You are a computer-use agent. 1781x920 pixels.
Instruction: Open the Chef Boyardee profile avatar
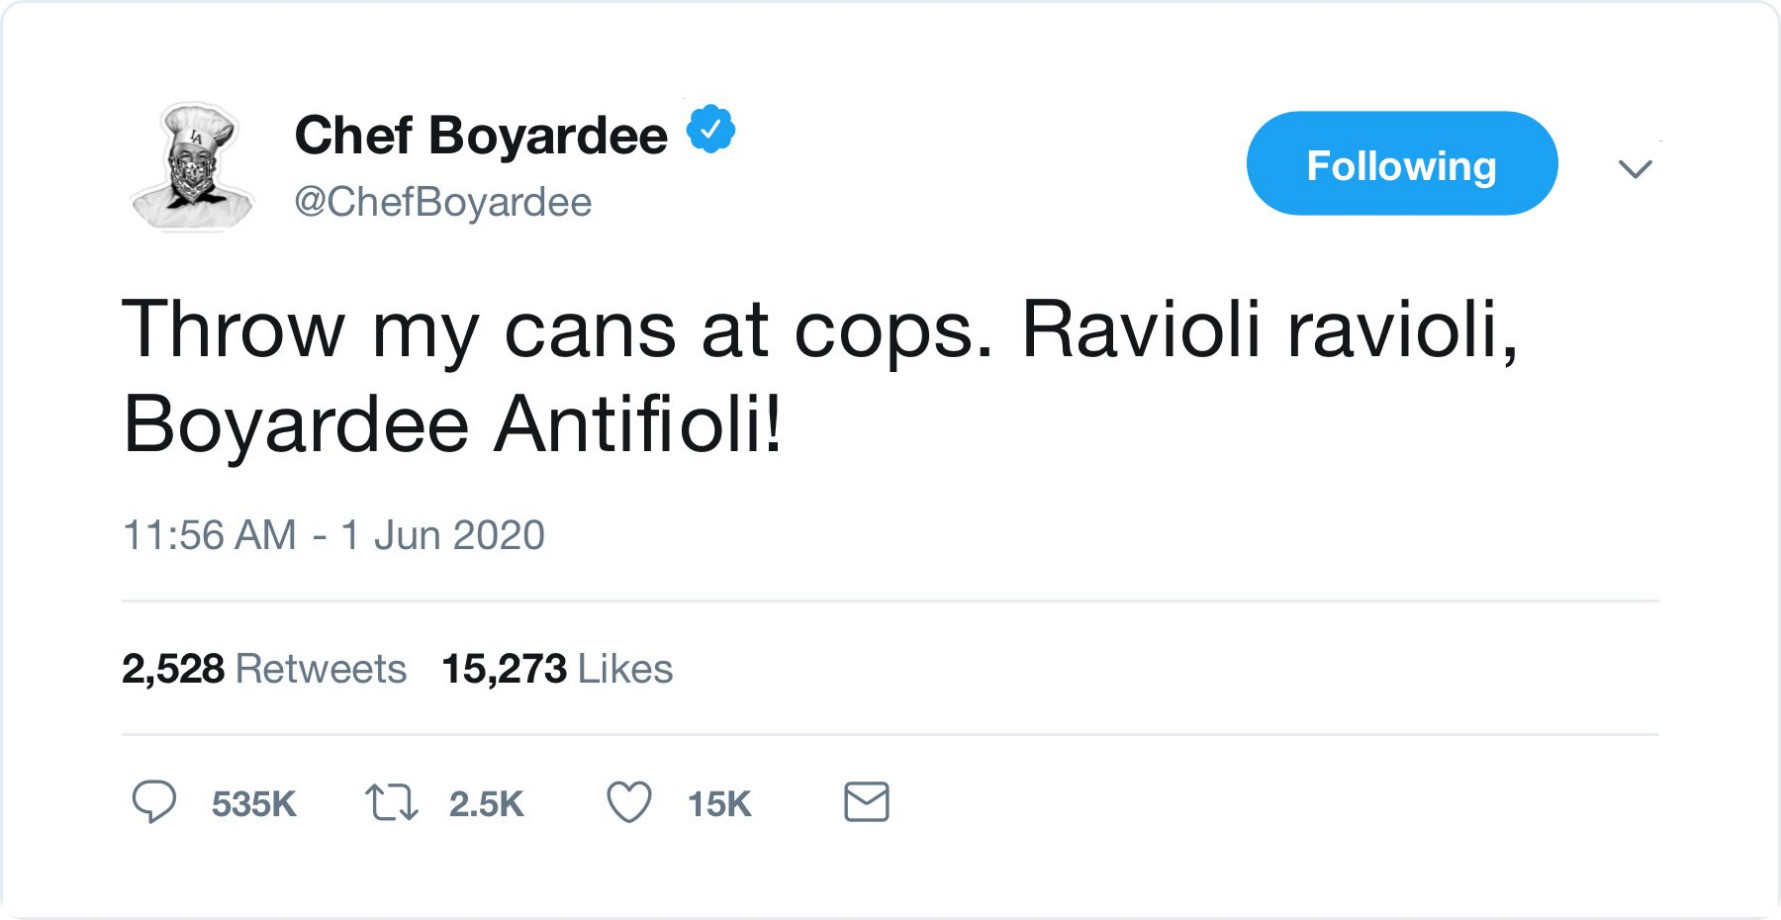pyautogui.click(x=193, y=166)
